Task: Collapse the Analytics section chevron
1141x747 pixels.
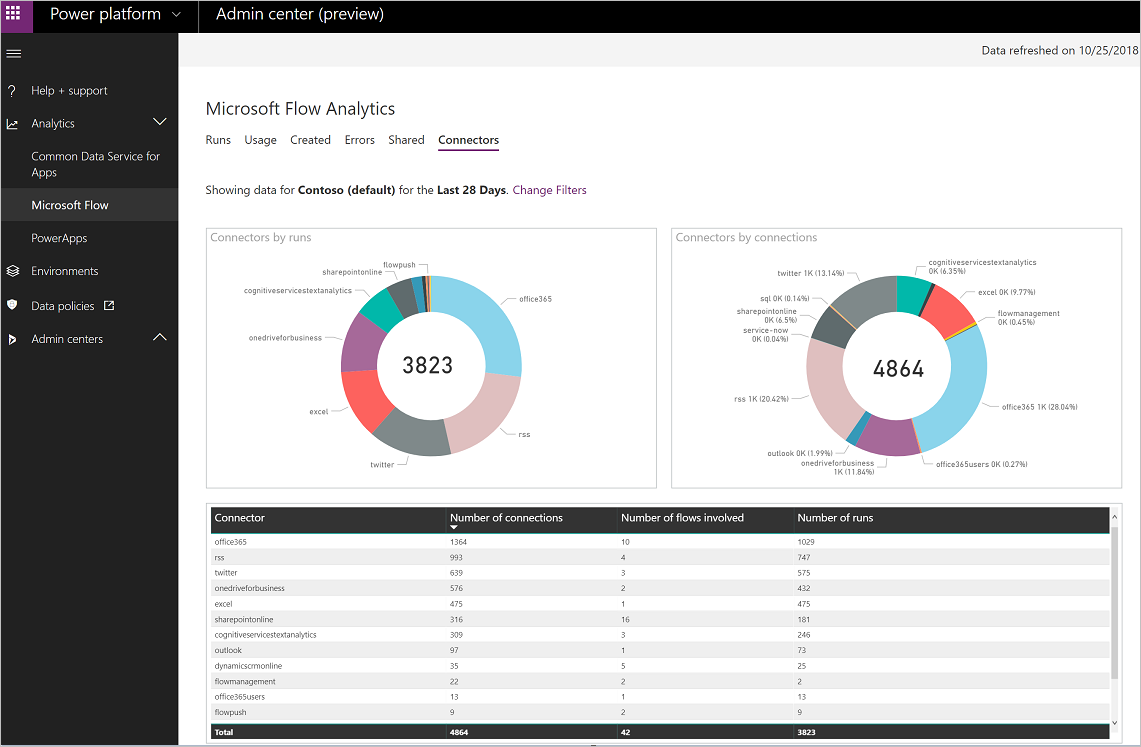Action: tap(160, 121)
